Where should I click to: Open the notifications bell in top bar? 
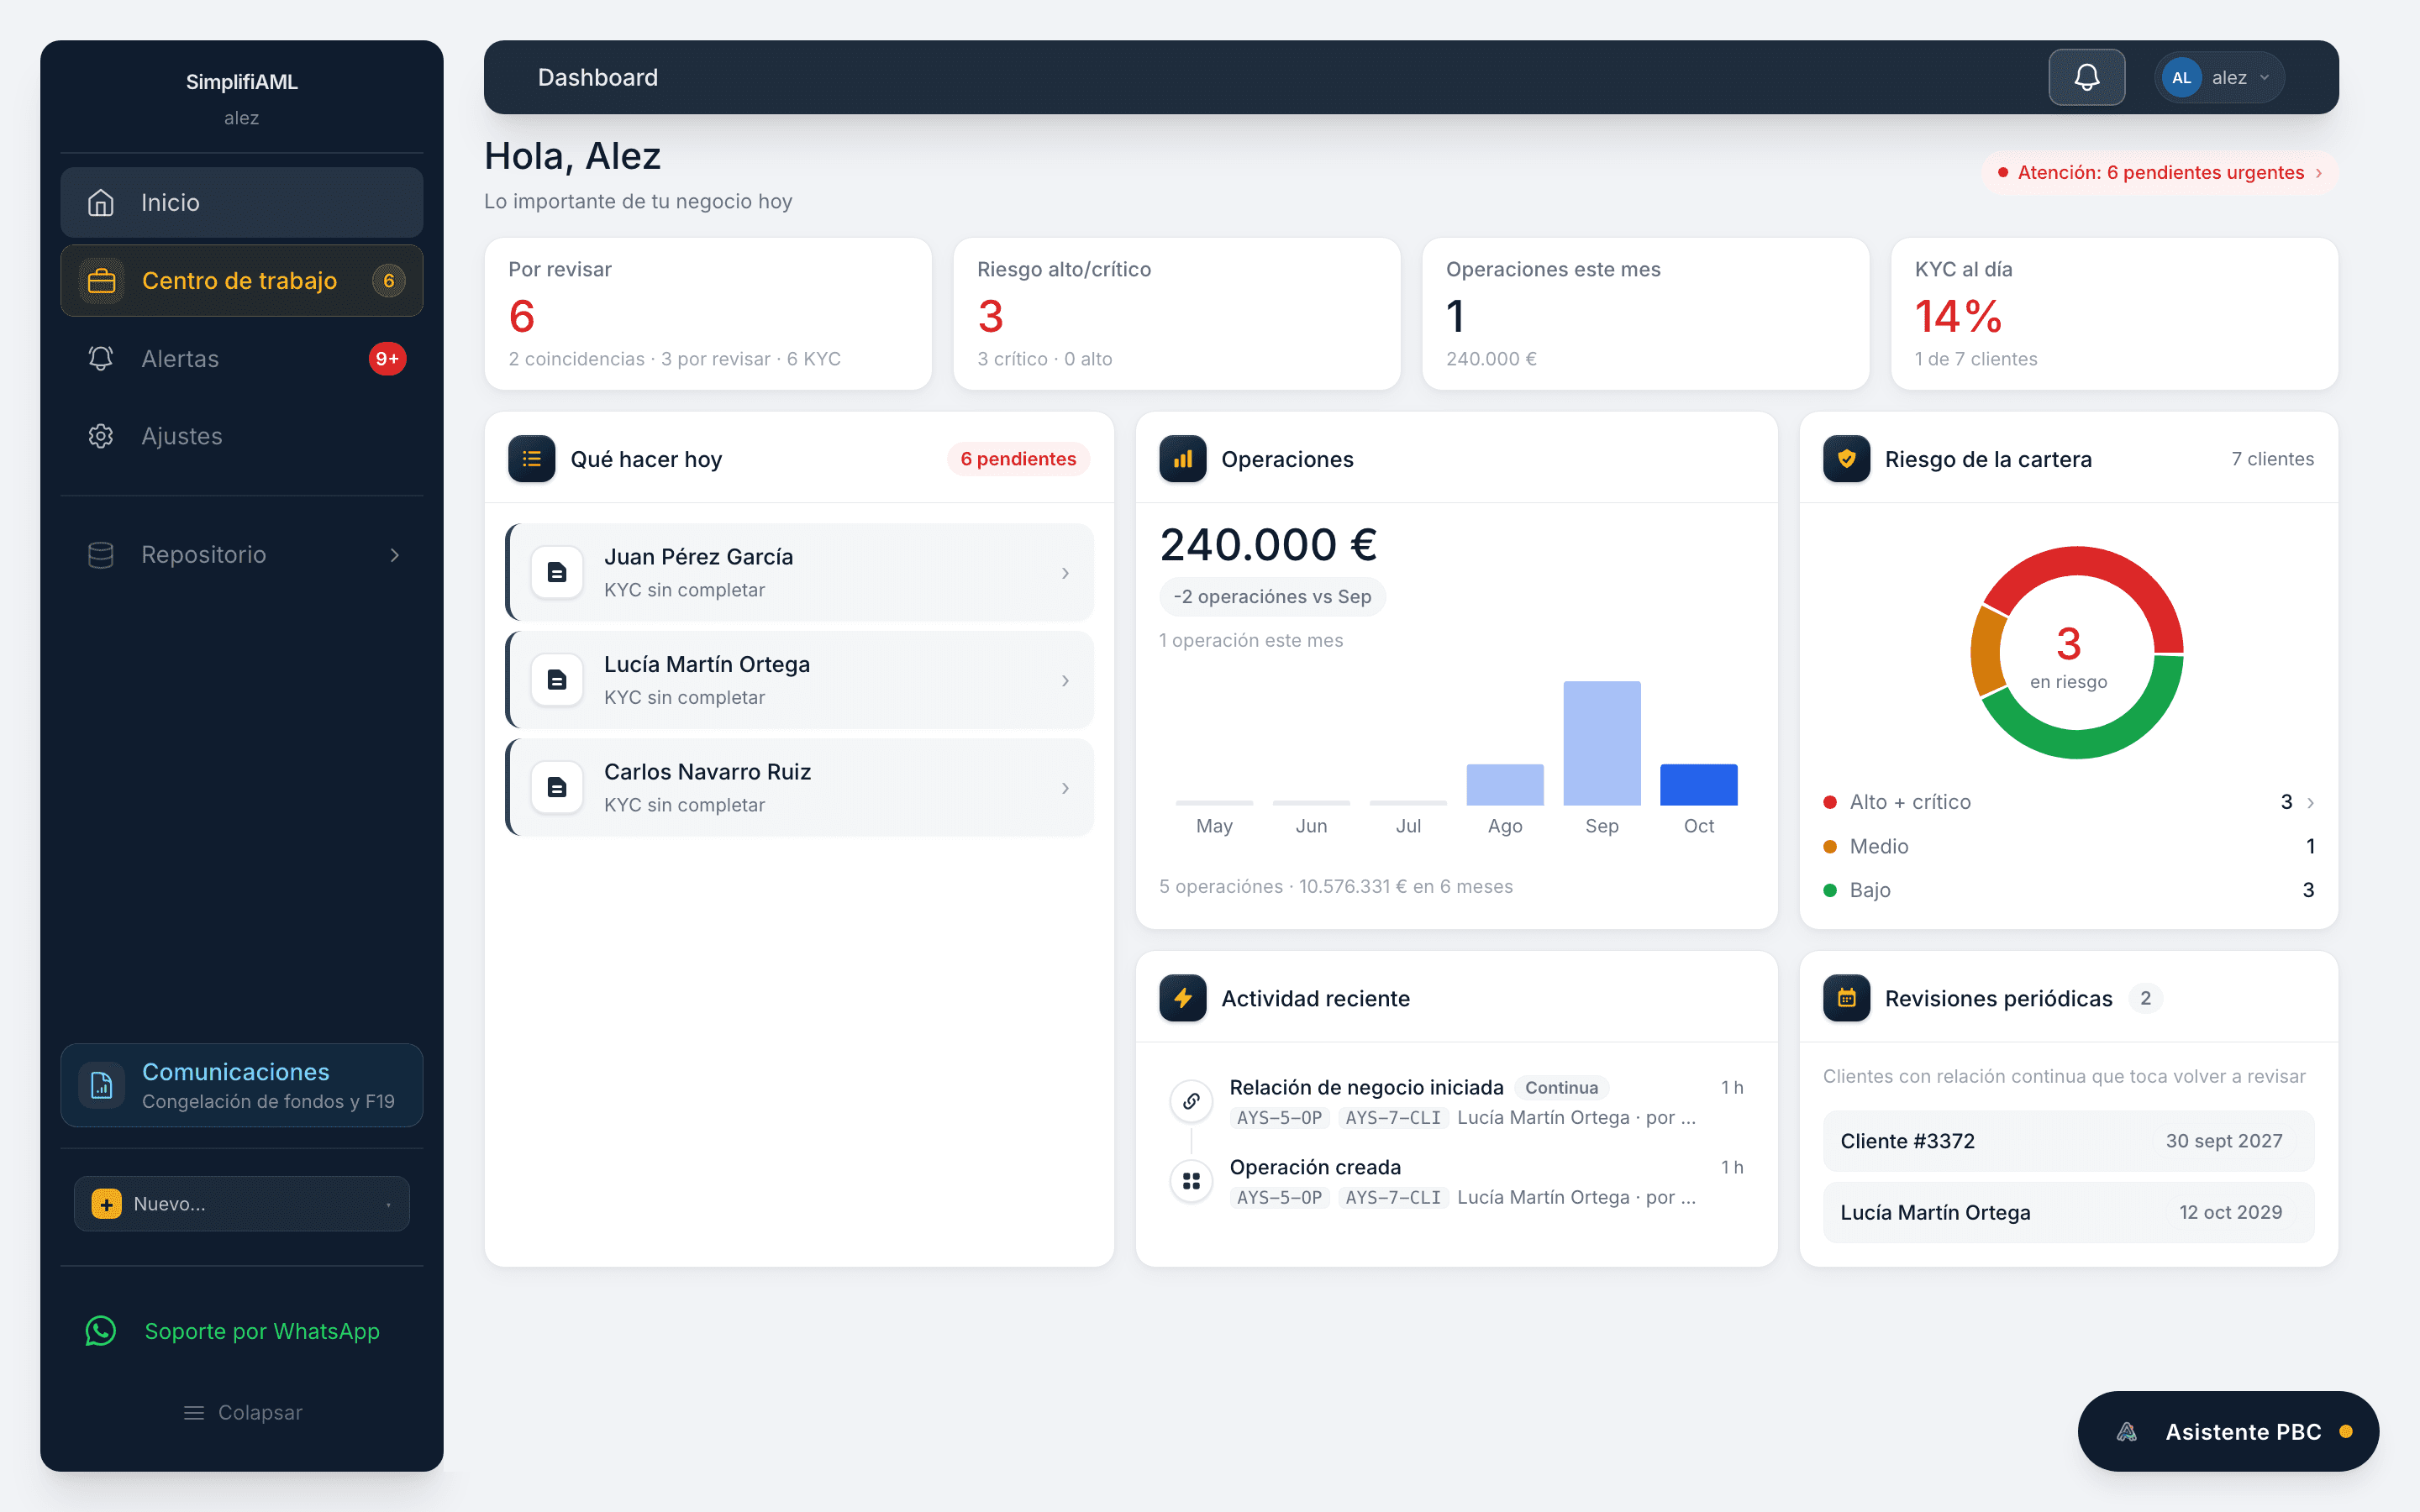click(2086, 77)
